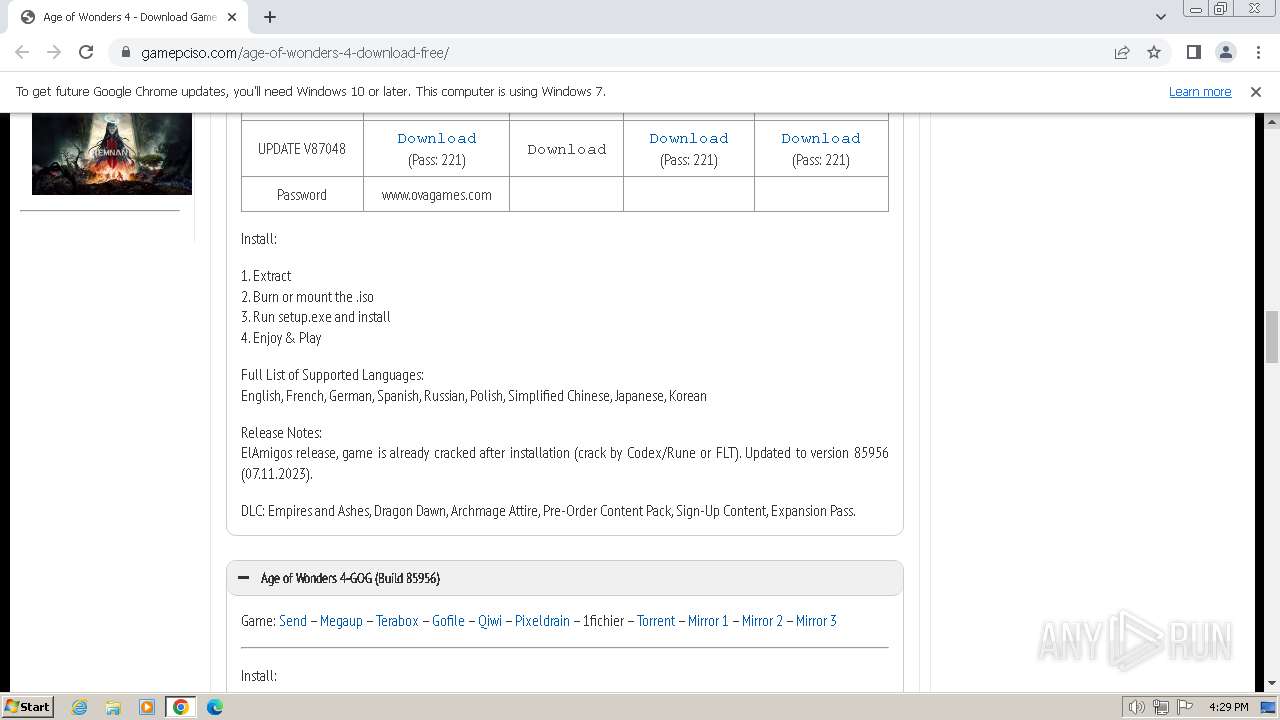Go forward in browser history
Image resolution: width=1280 pixels, height=720 pixels.
coord(54,52)
